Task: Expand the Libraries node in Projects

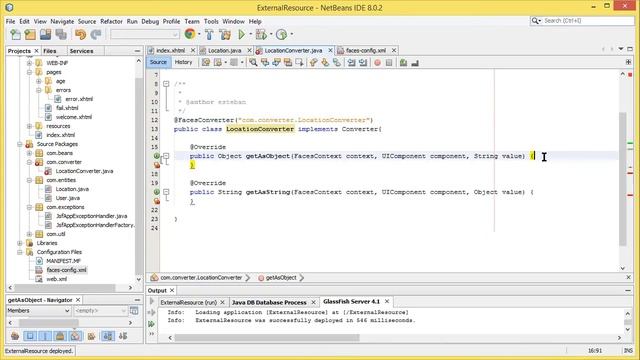Action: (20, 243)
